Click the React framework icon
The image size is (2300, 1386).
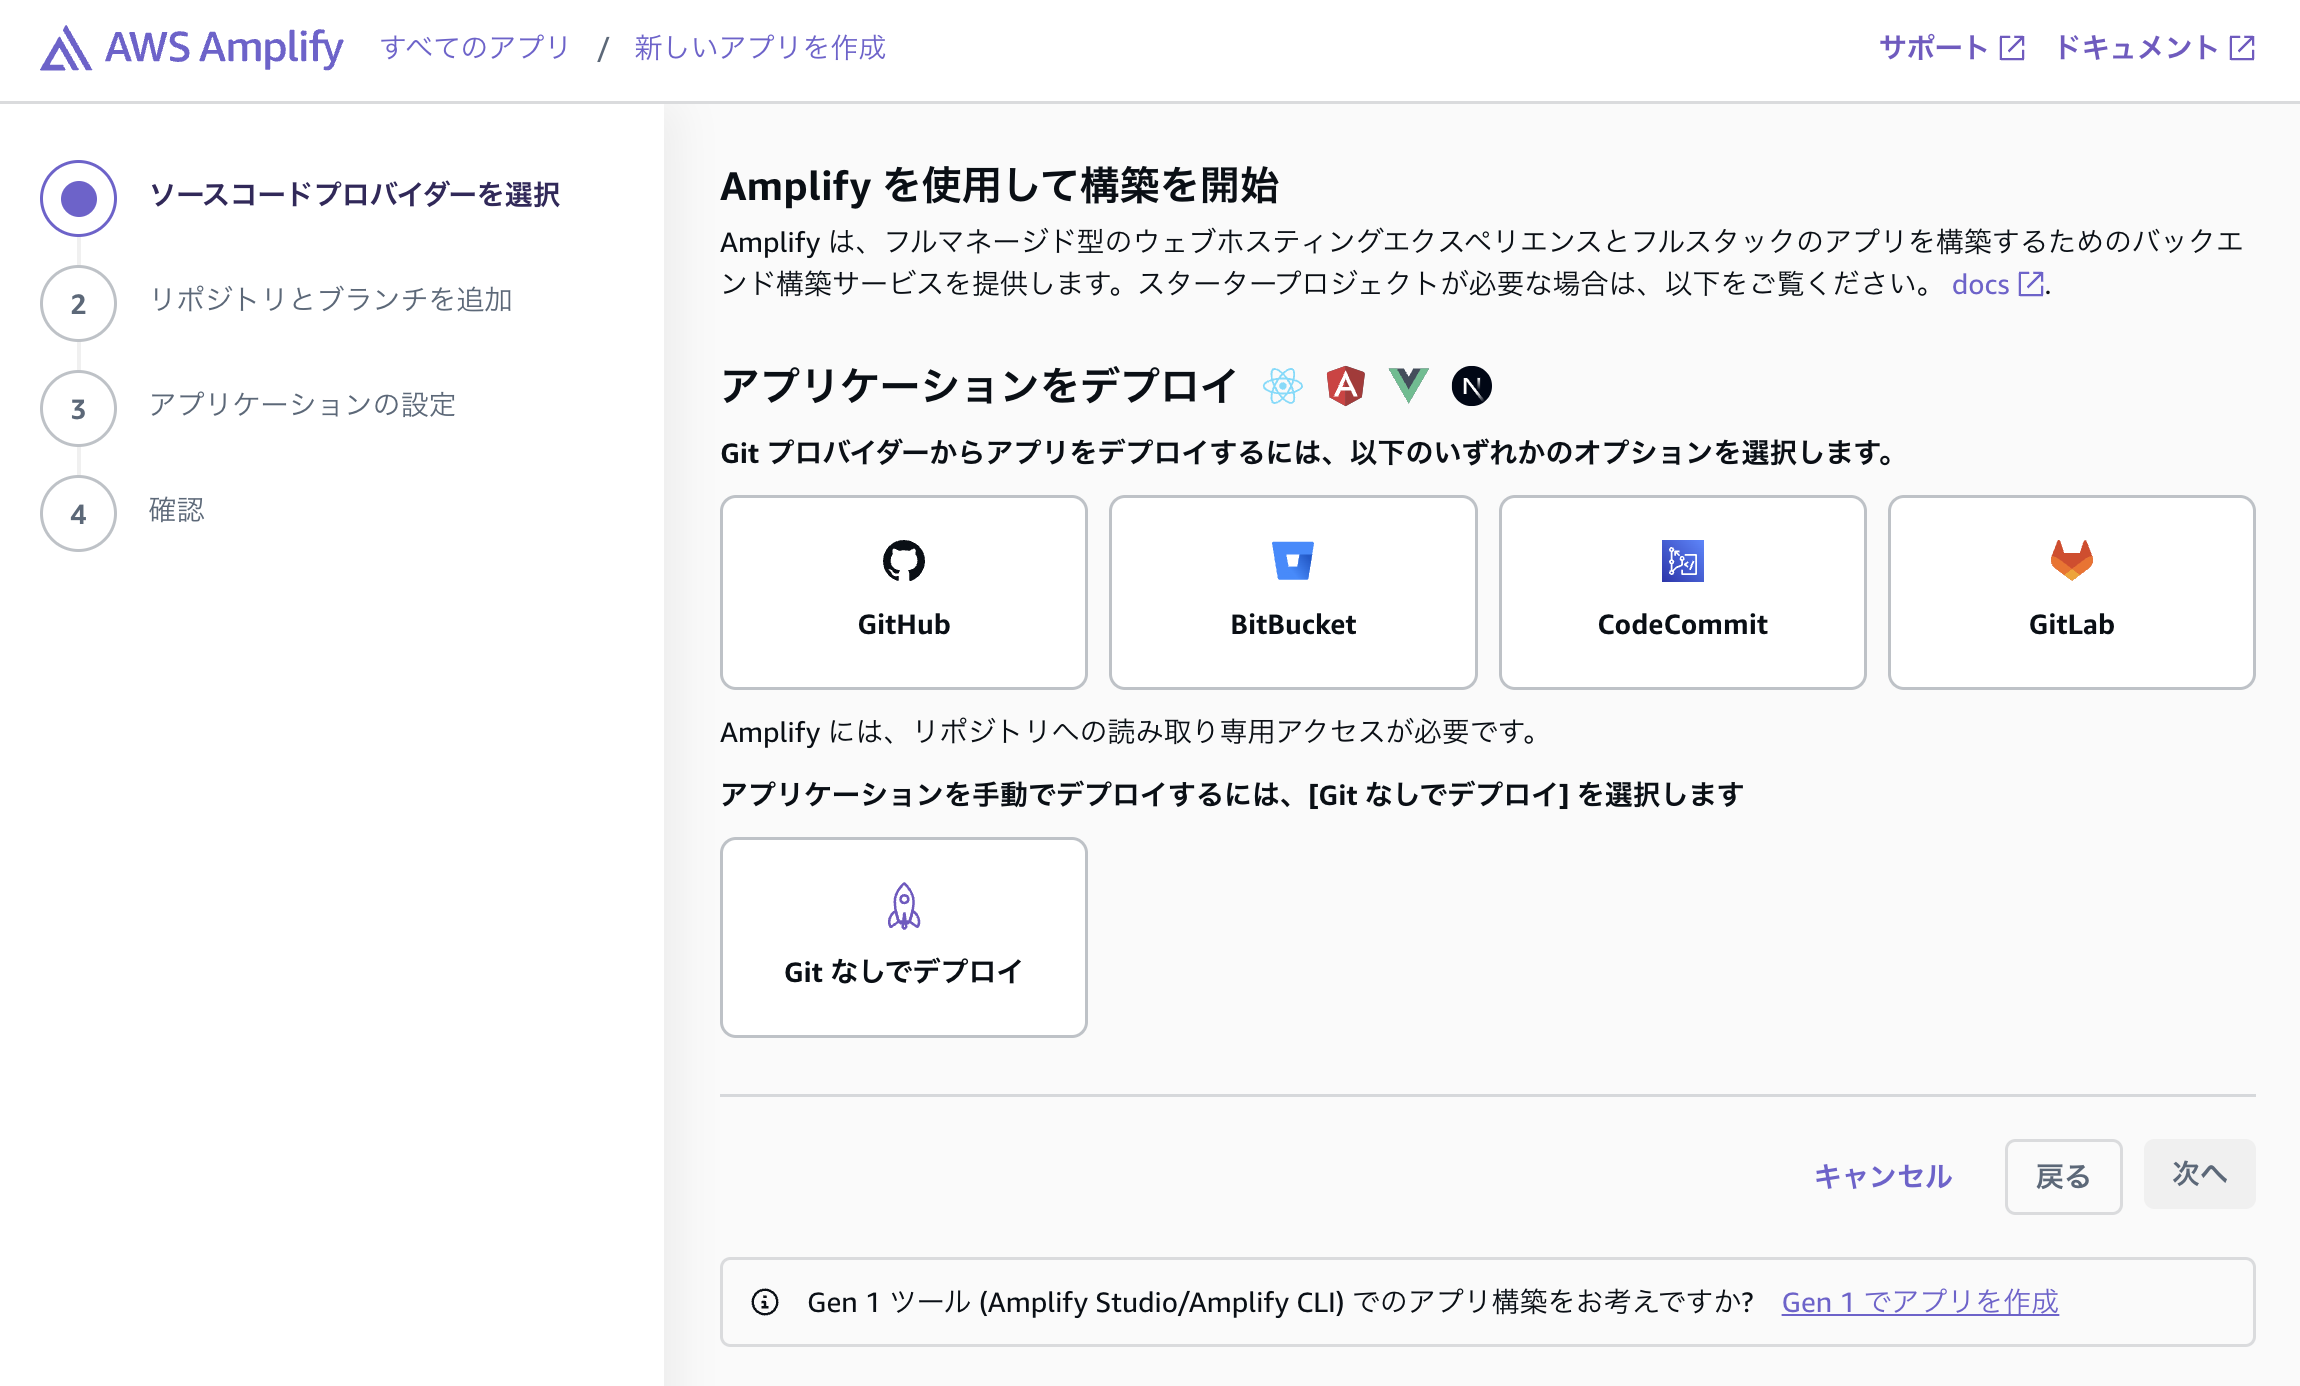[x=1283, y=385]
